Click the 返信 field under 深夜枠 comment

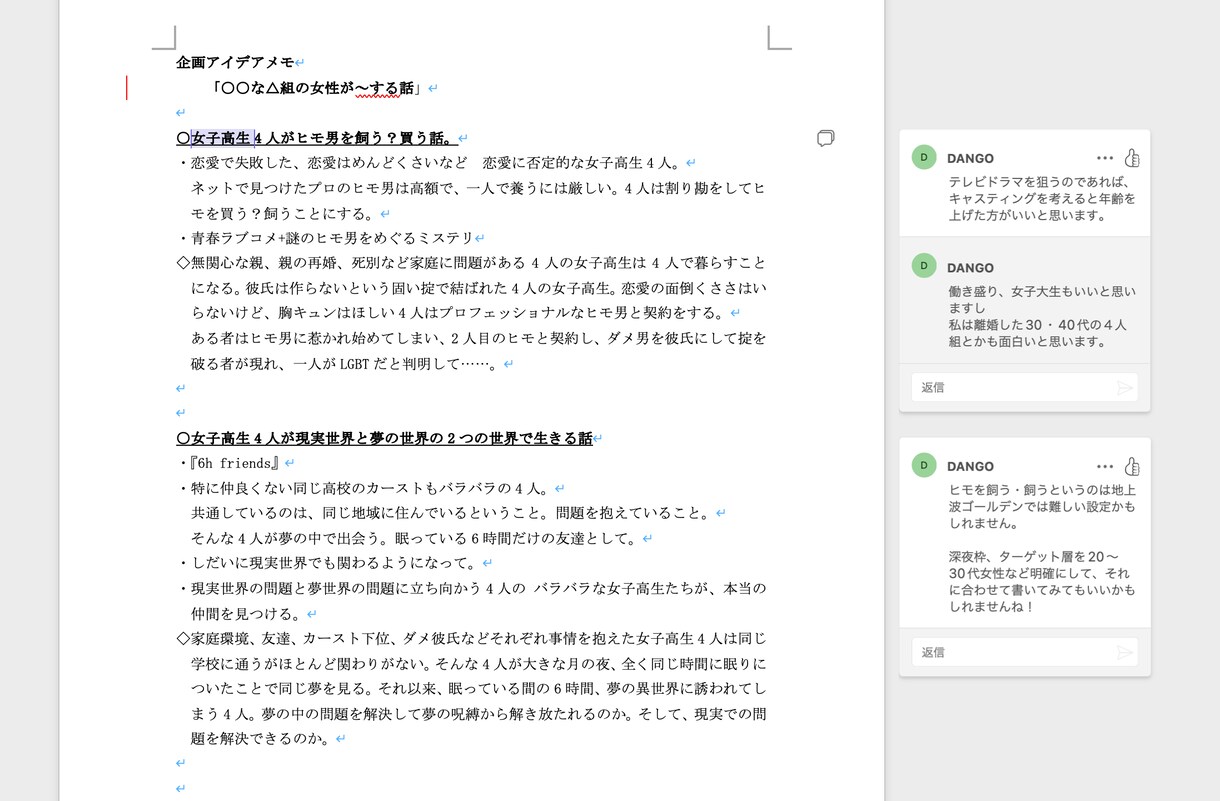pos(1024,652)
